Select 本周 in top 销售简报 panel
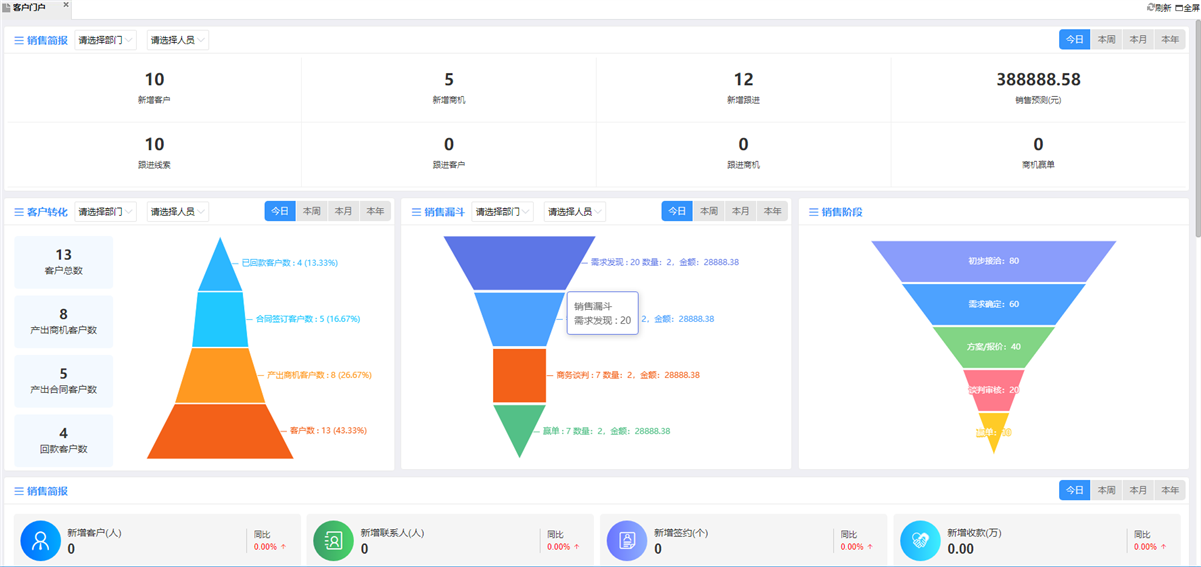 [1106, 40]
